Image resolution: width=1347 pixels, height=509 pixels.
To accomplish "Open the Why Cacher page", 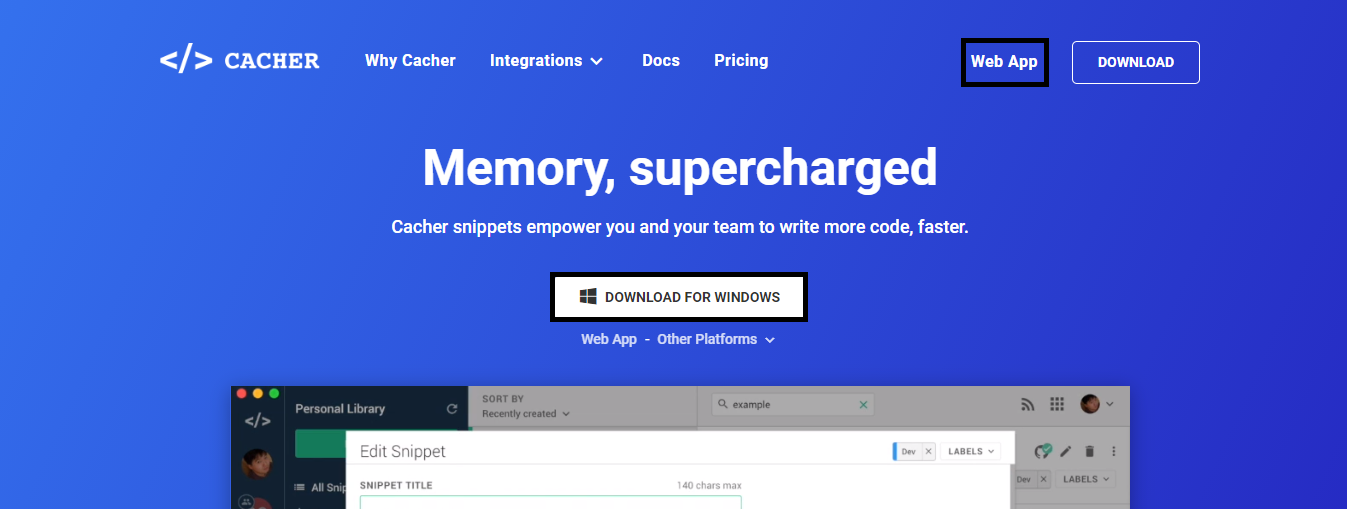I will point(410,61).
